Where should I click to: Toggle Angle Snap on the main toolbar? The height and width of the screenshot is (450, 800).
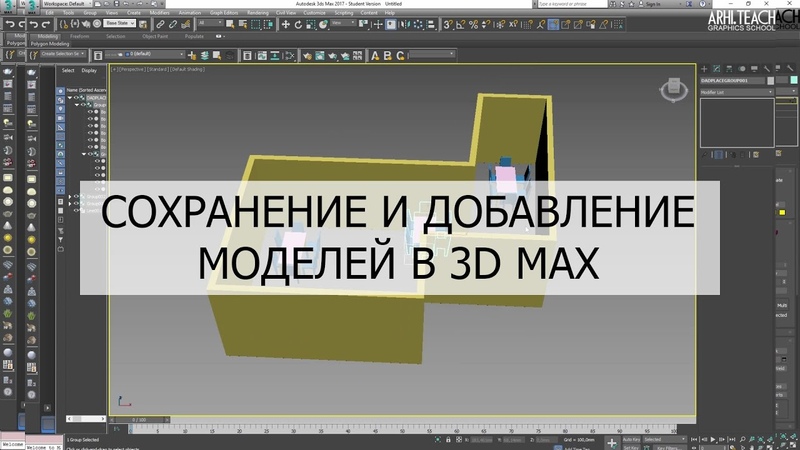[460, 24]
